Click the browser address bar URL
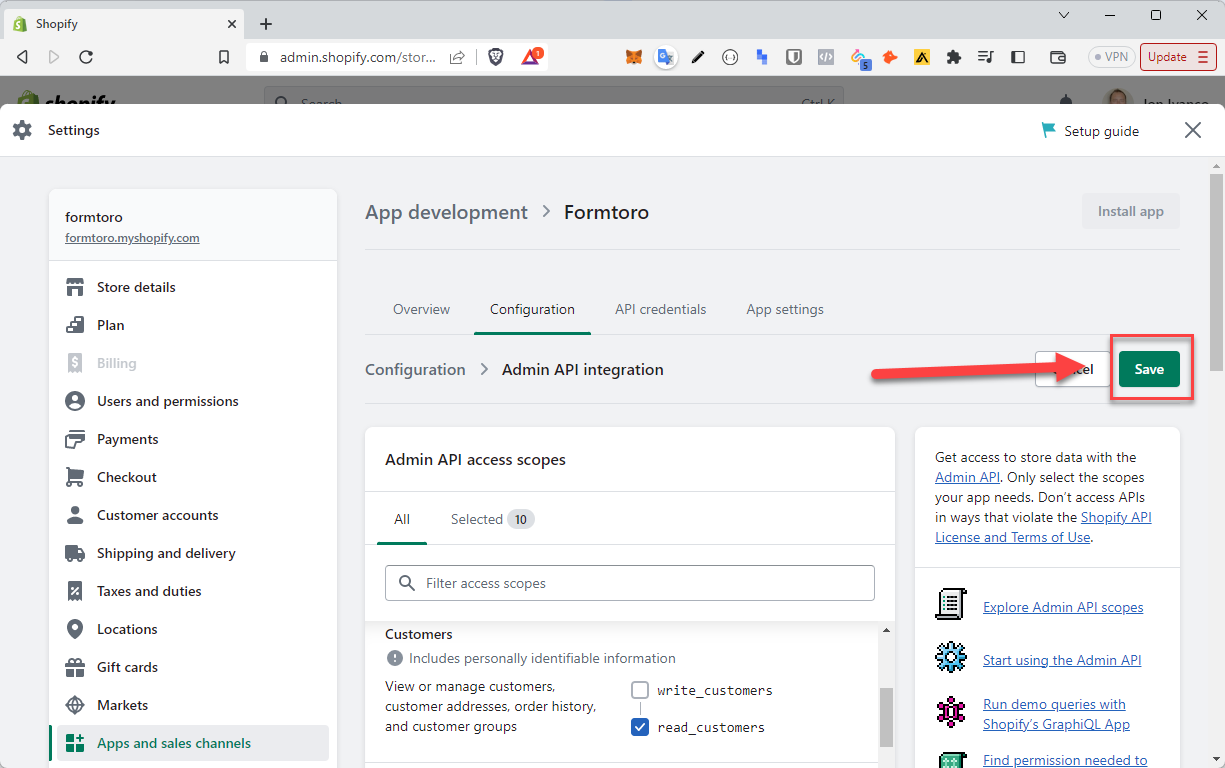Image resolution: width=1225 pixels, height=768 pixels. point(357,57)
